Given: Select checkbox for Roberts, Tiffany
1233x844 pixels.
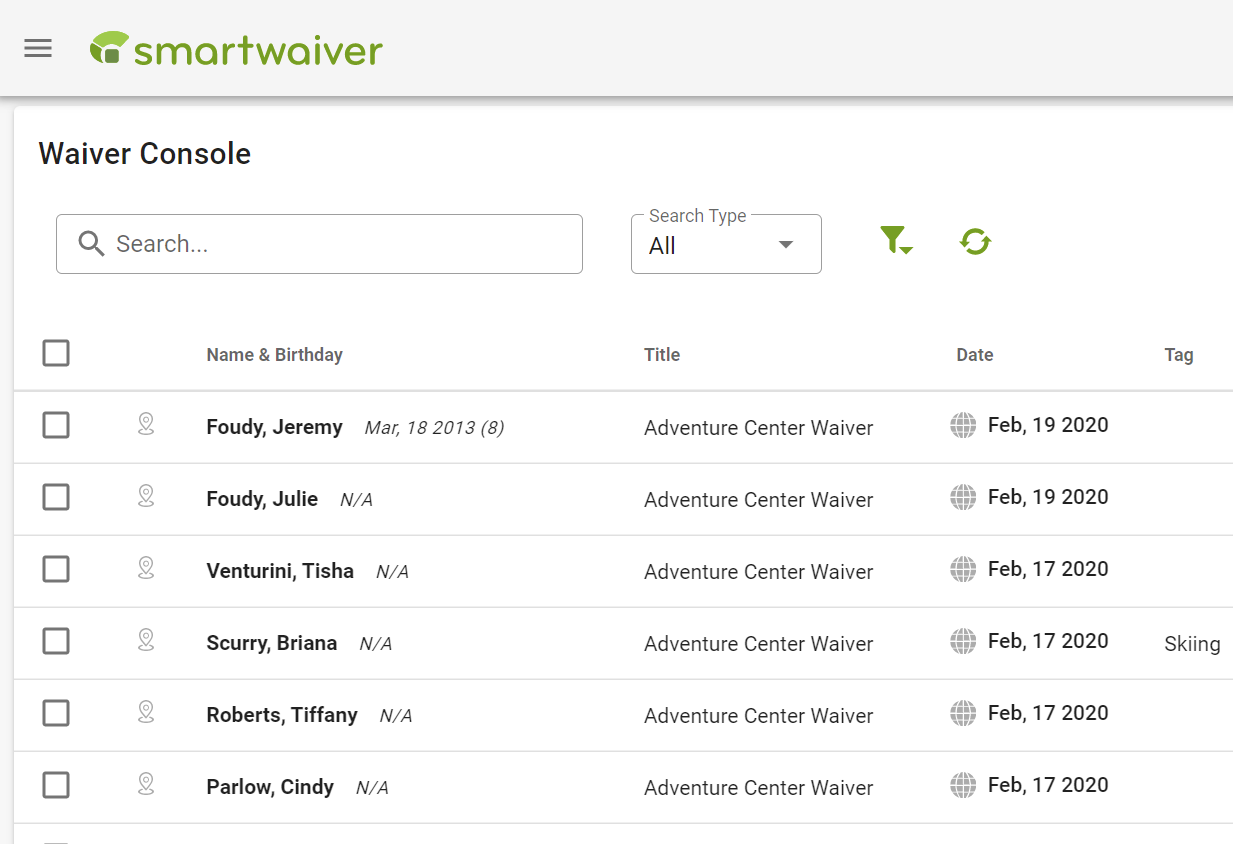Looking at the screenshot, I should (x=56, y=713).
